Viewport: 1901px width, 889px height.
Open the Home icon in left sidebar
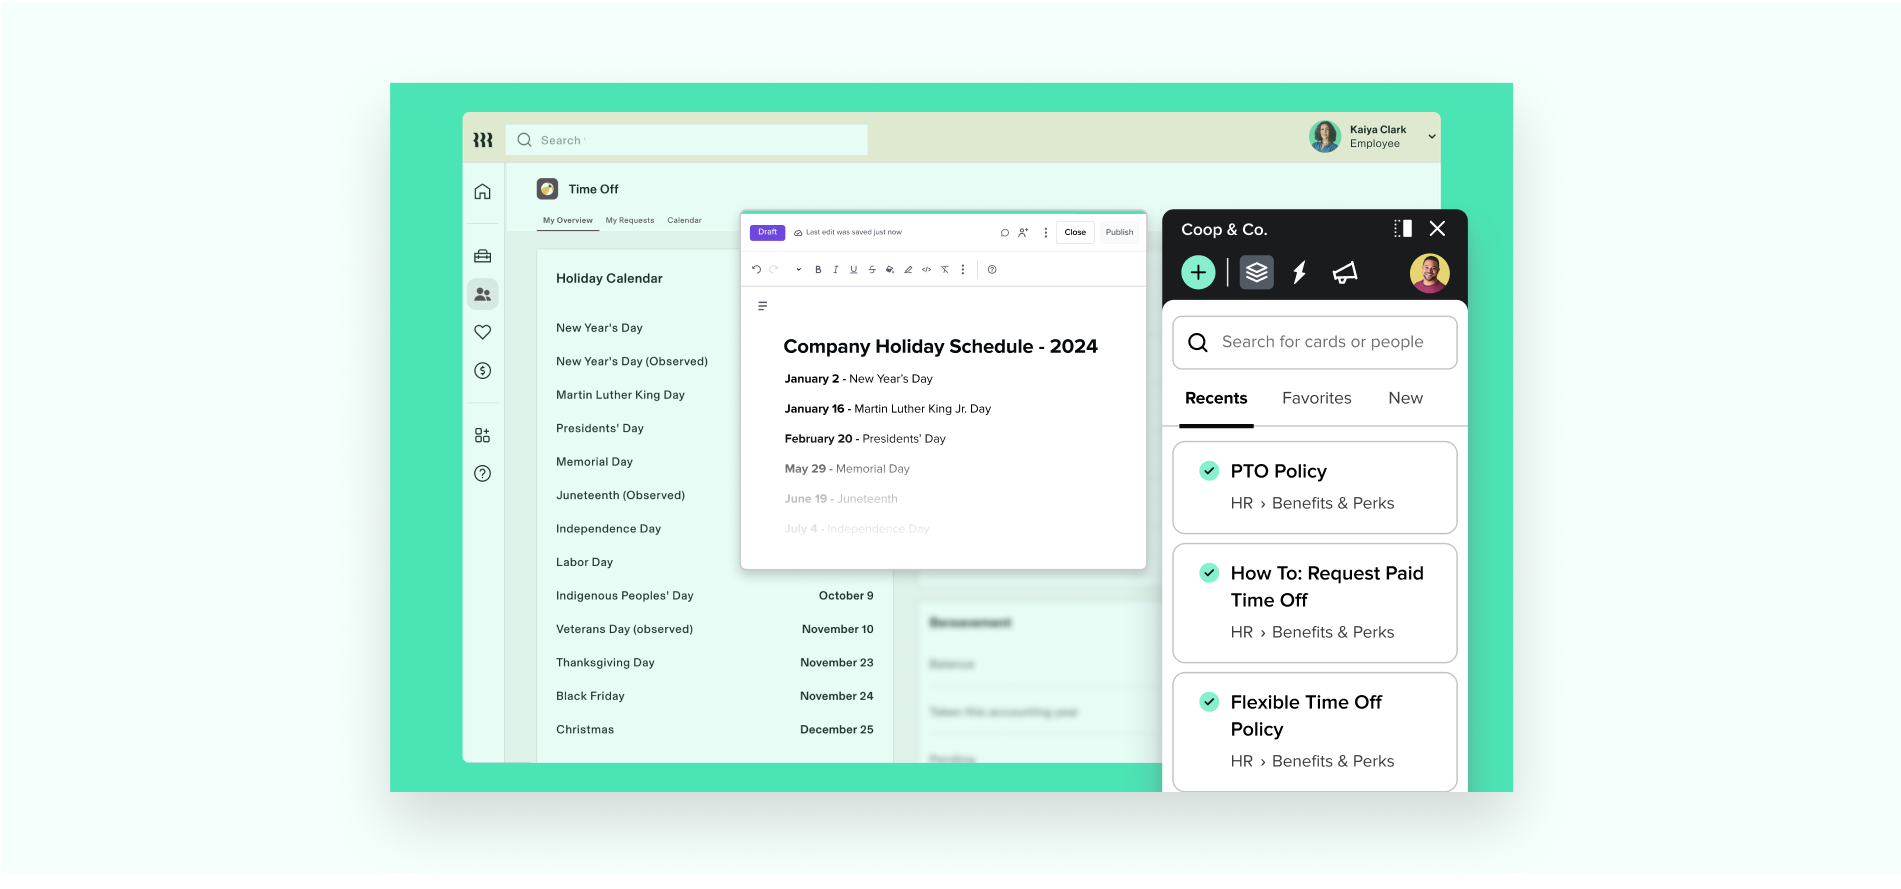point(482,191)
